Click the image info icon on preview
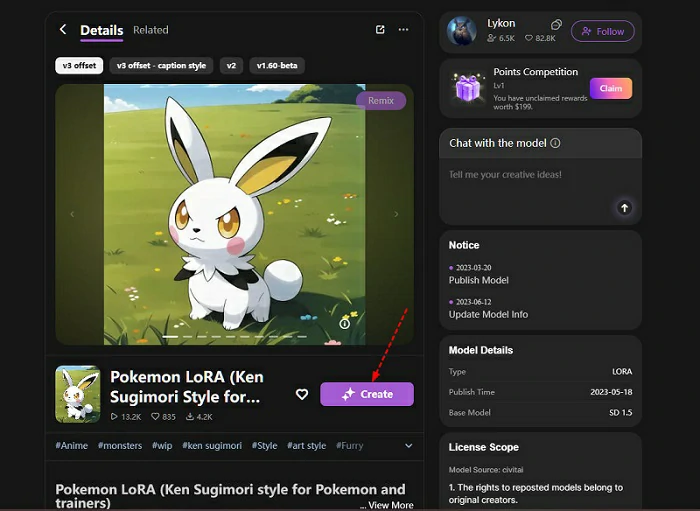The image size is (700, 511). click(x=344, y=323)
